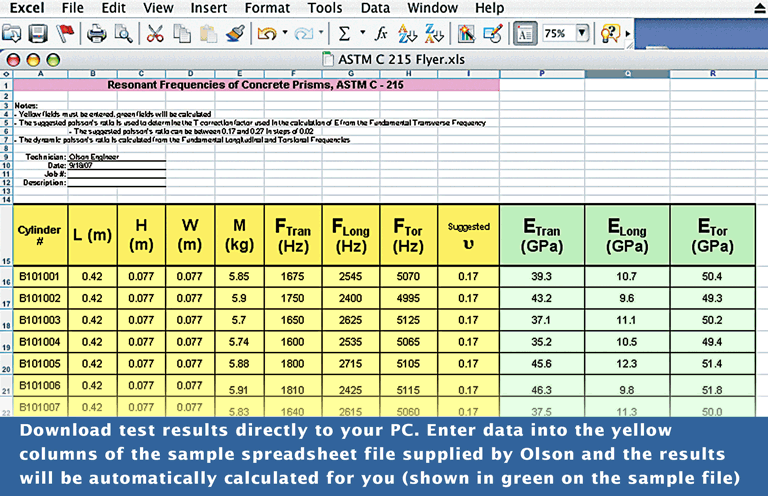Viewport: 768px width, 496px height.
Task: Select the Format Painter brush icon
Action: pos(236,34)
